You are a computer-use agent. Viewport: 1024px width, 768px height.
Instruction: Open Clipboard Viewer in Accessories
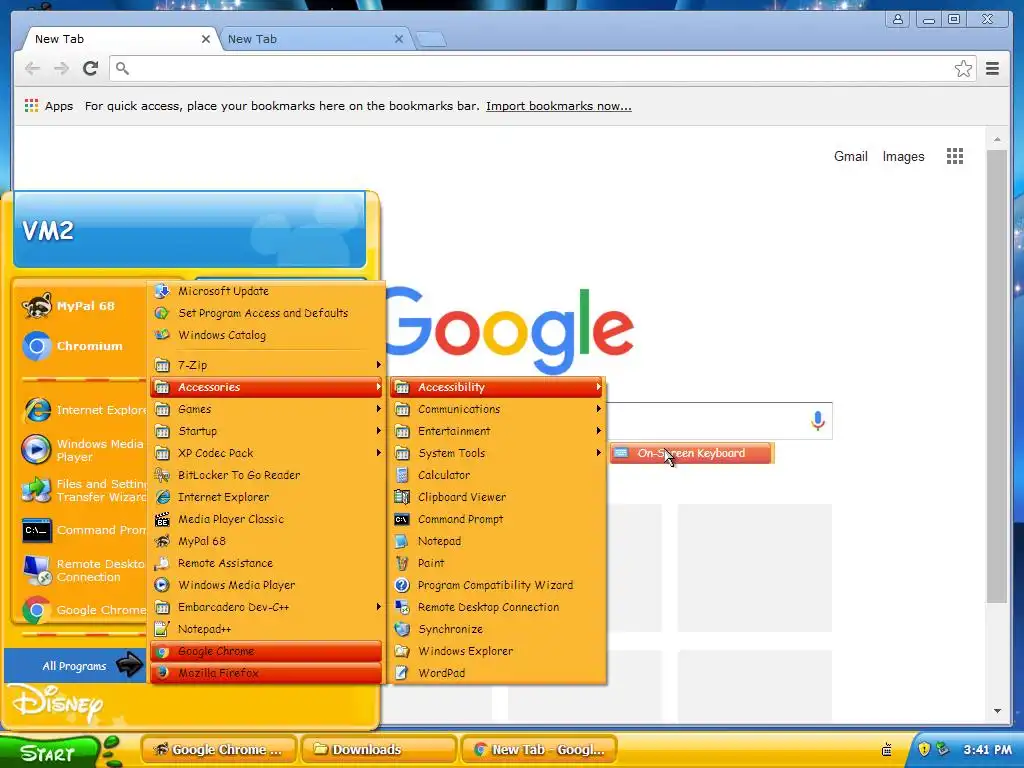click(498, 497)
